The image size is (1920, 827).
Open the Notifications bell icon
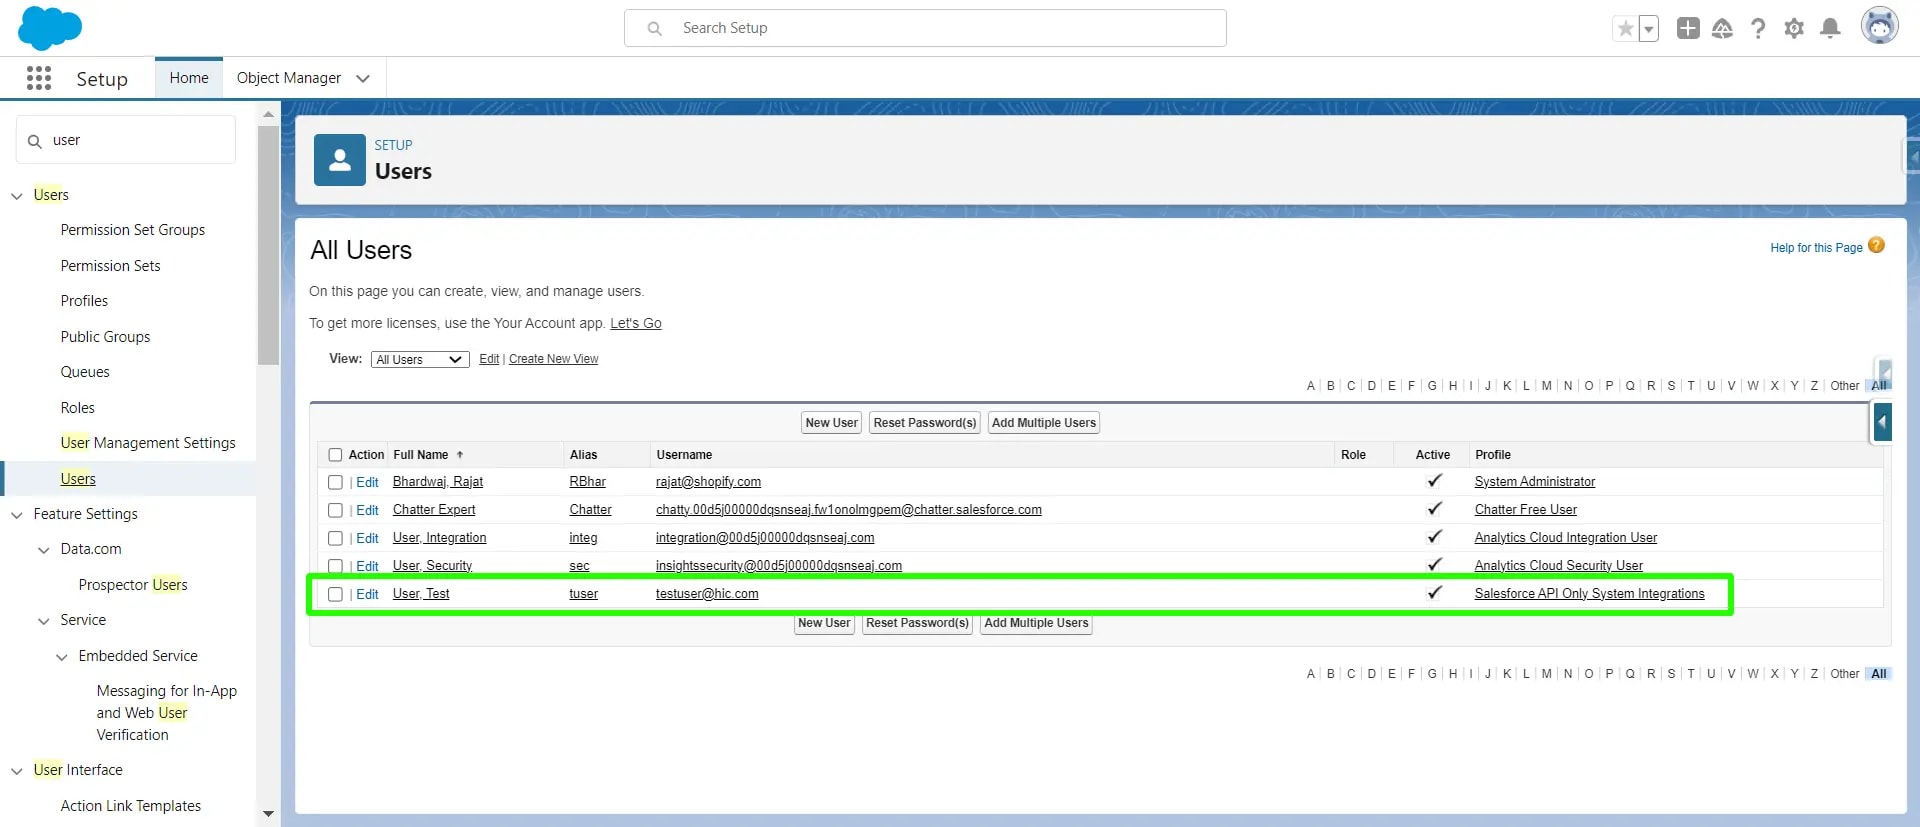pos(1830,29)
